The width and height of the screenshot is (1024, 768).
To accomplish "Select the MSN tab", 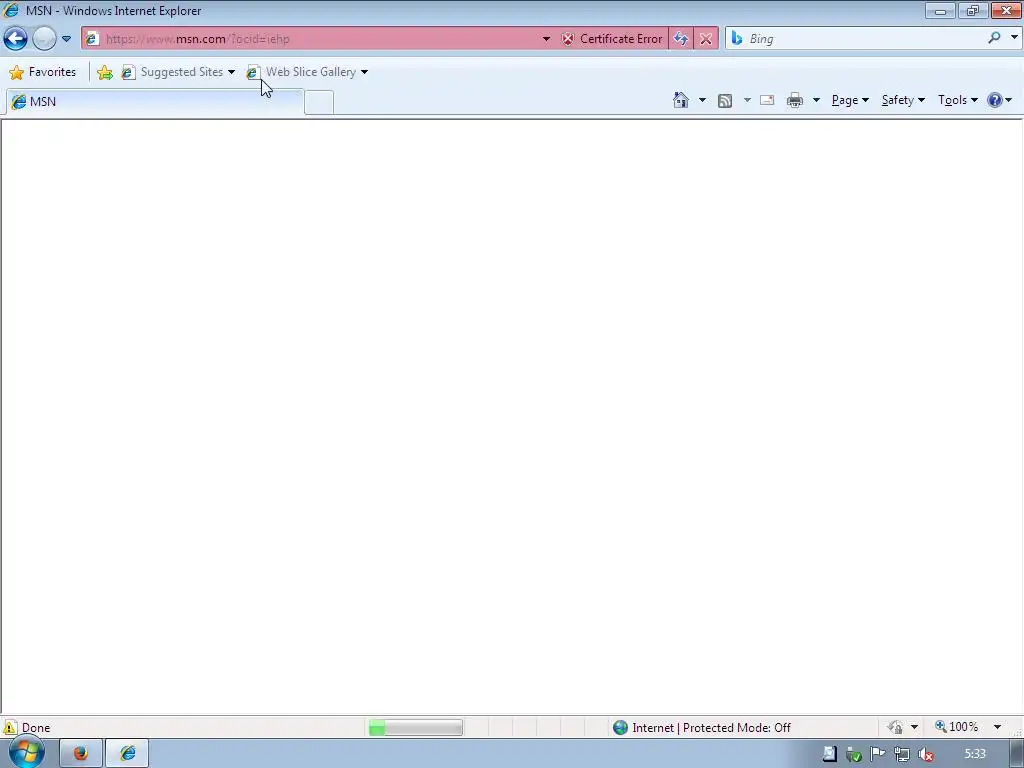I will tap(155, 101).
